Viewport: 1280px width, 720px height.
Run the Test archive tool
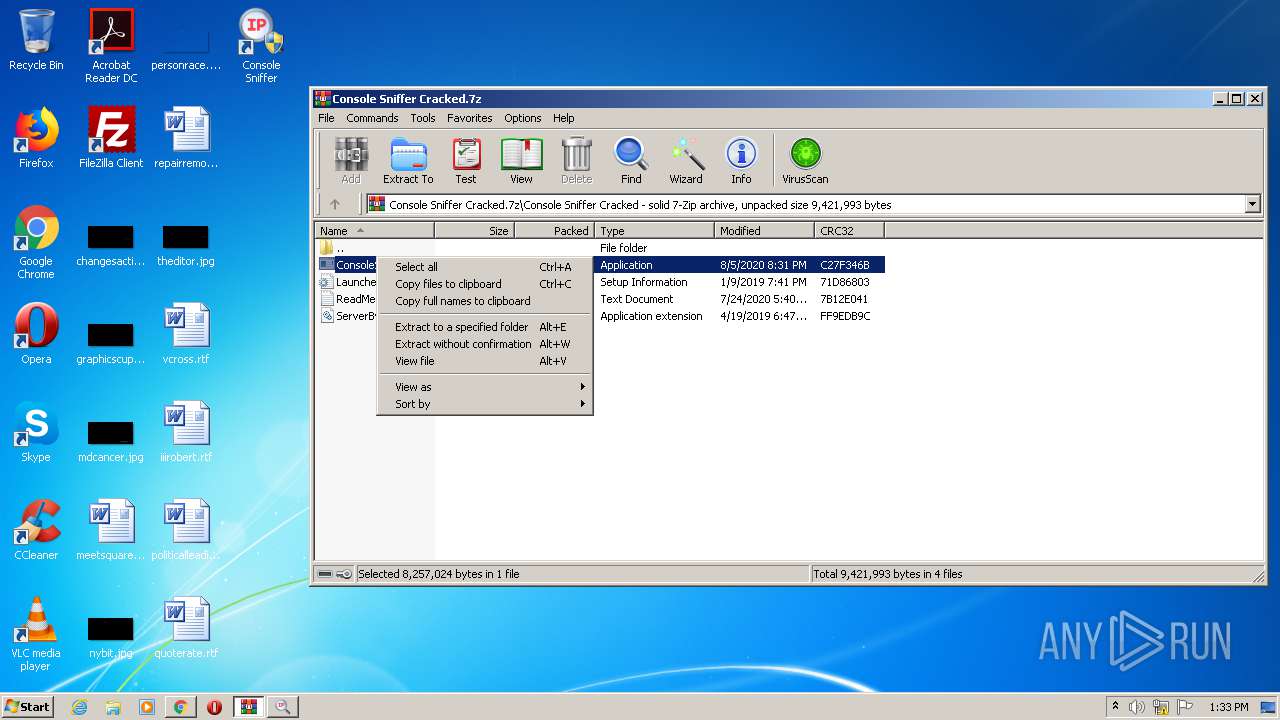(x=466, y=161)
